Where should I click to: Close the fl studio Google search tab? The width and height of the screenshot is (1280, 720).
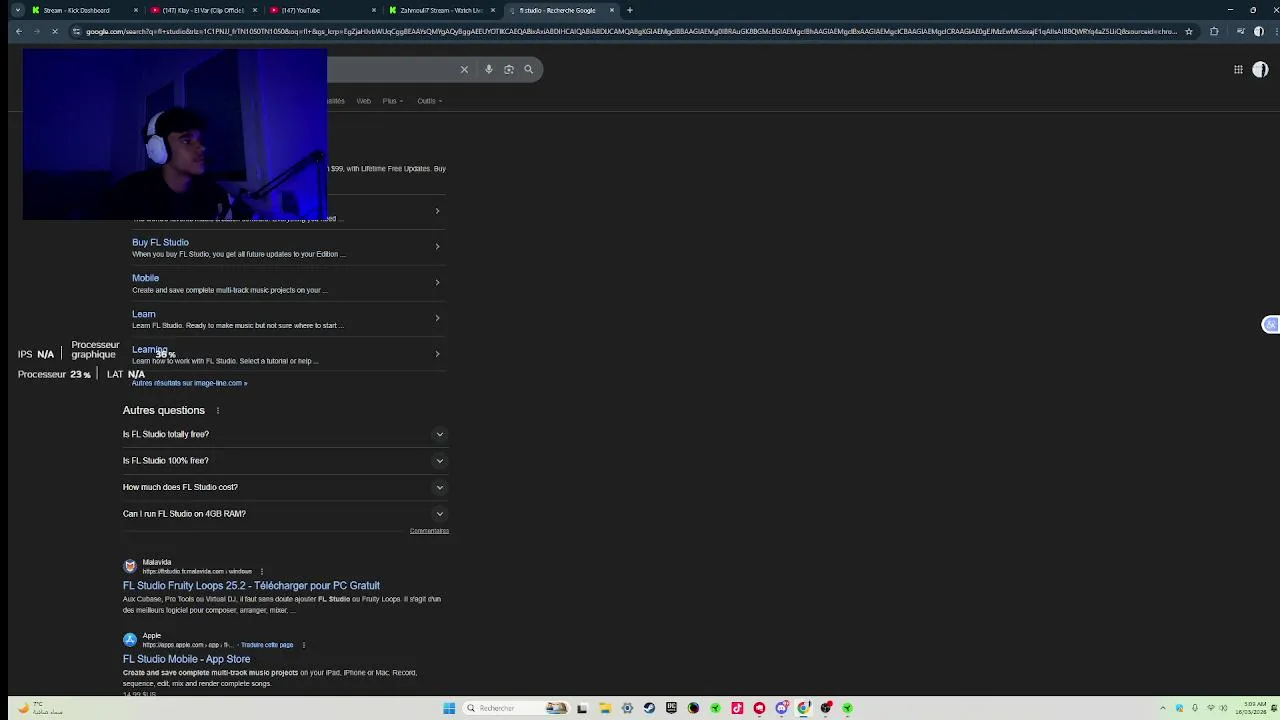(612, 10)
